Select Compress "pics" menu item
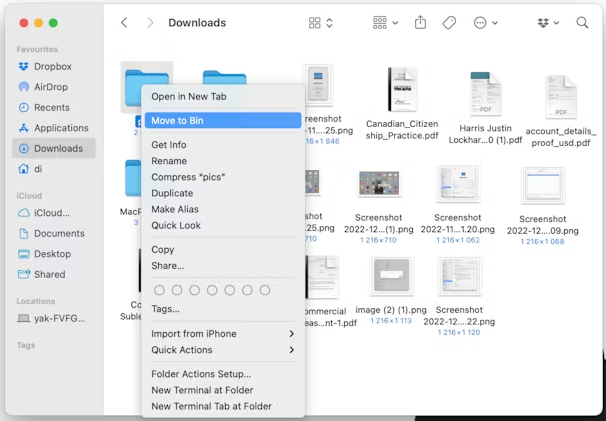Viewport: 606px width, 421px height. [188, 177]
